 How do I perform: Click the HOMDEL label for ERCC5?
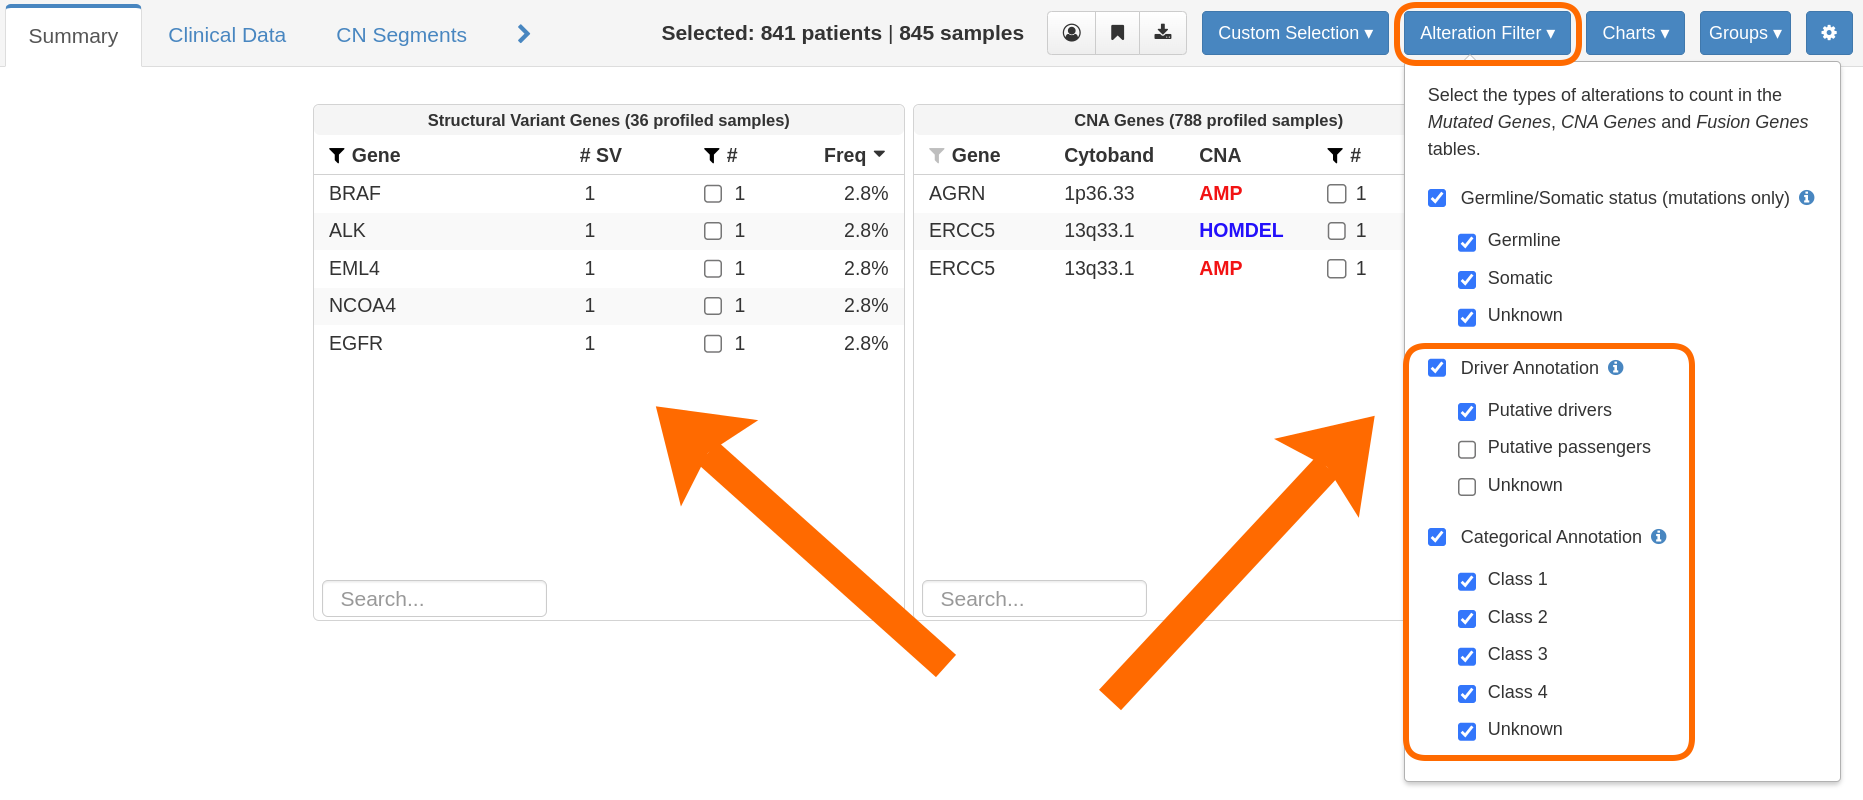coord(1241,231)
